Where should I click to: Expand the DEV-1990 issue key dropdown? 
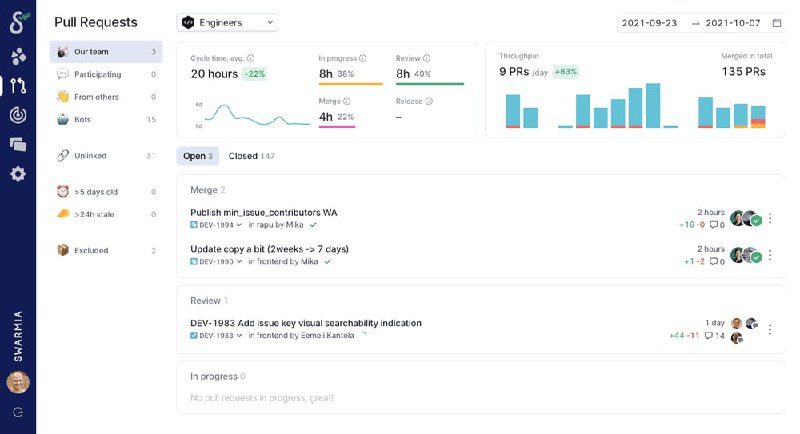click(x=240, y=261)
